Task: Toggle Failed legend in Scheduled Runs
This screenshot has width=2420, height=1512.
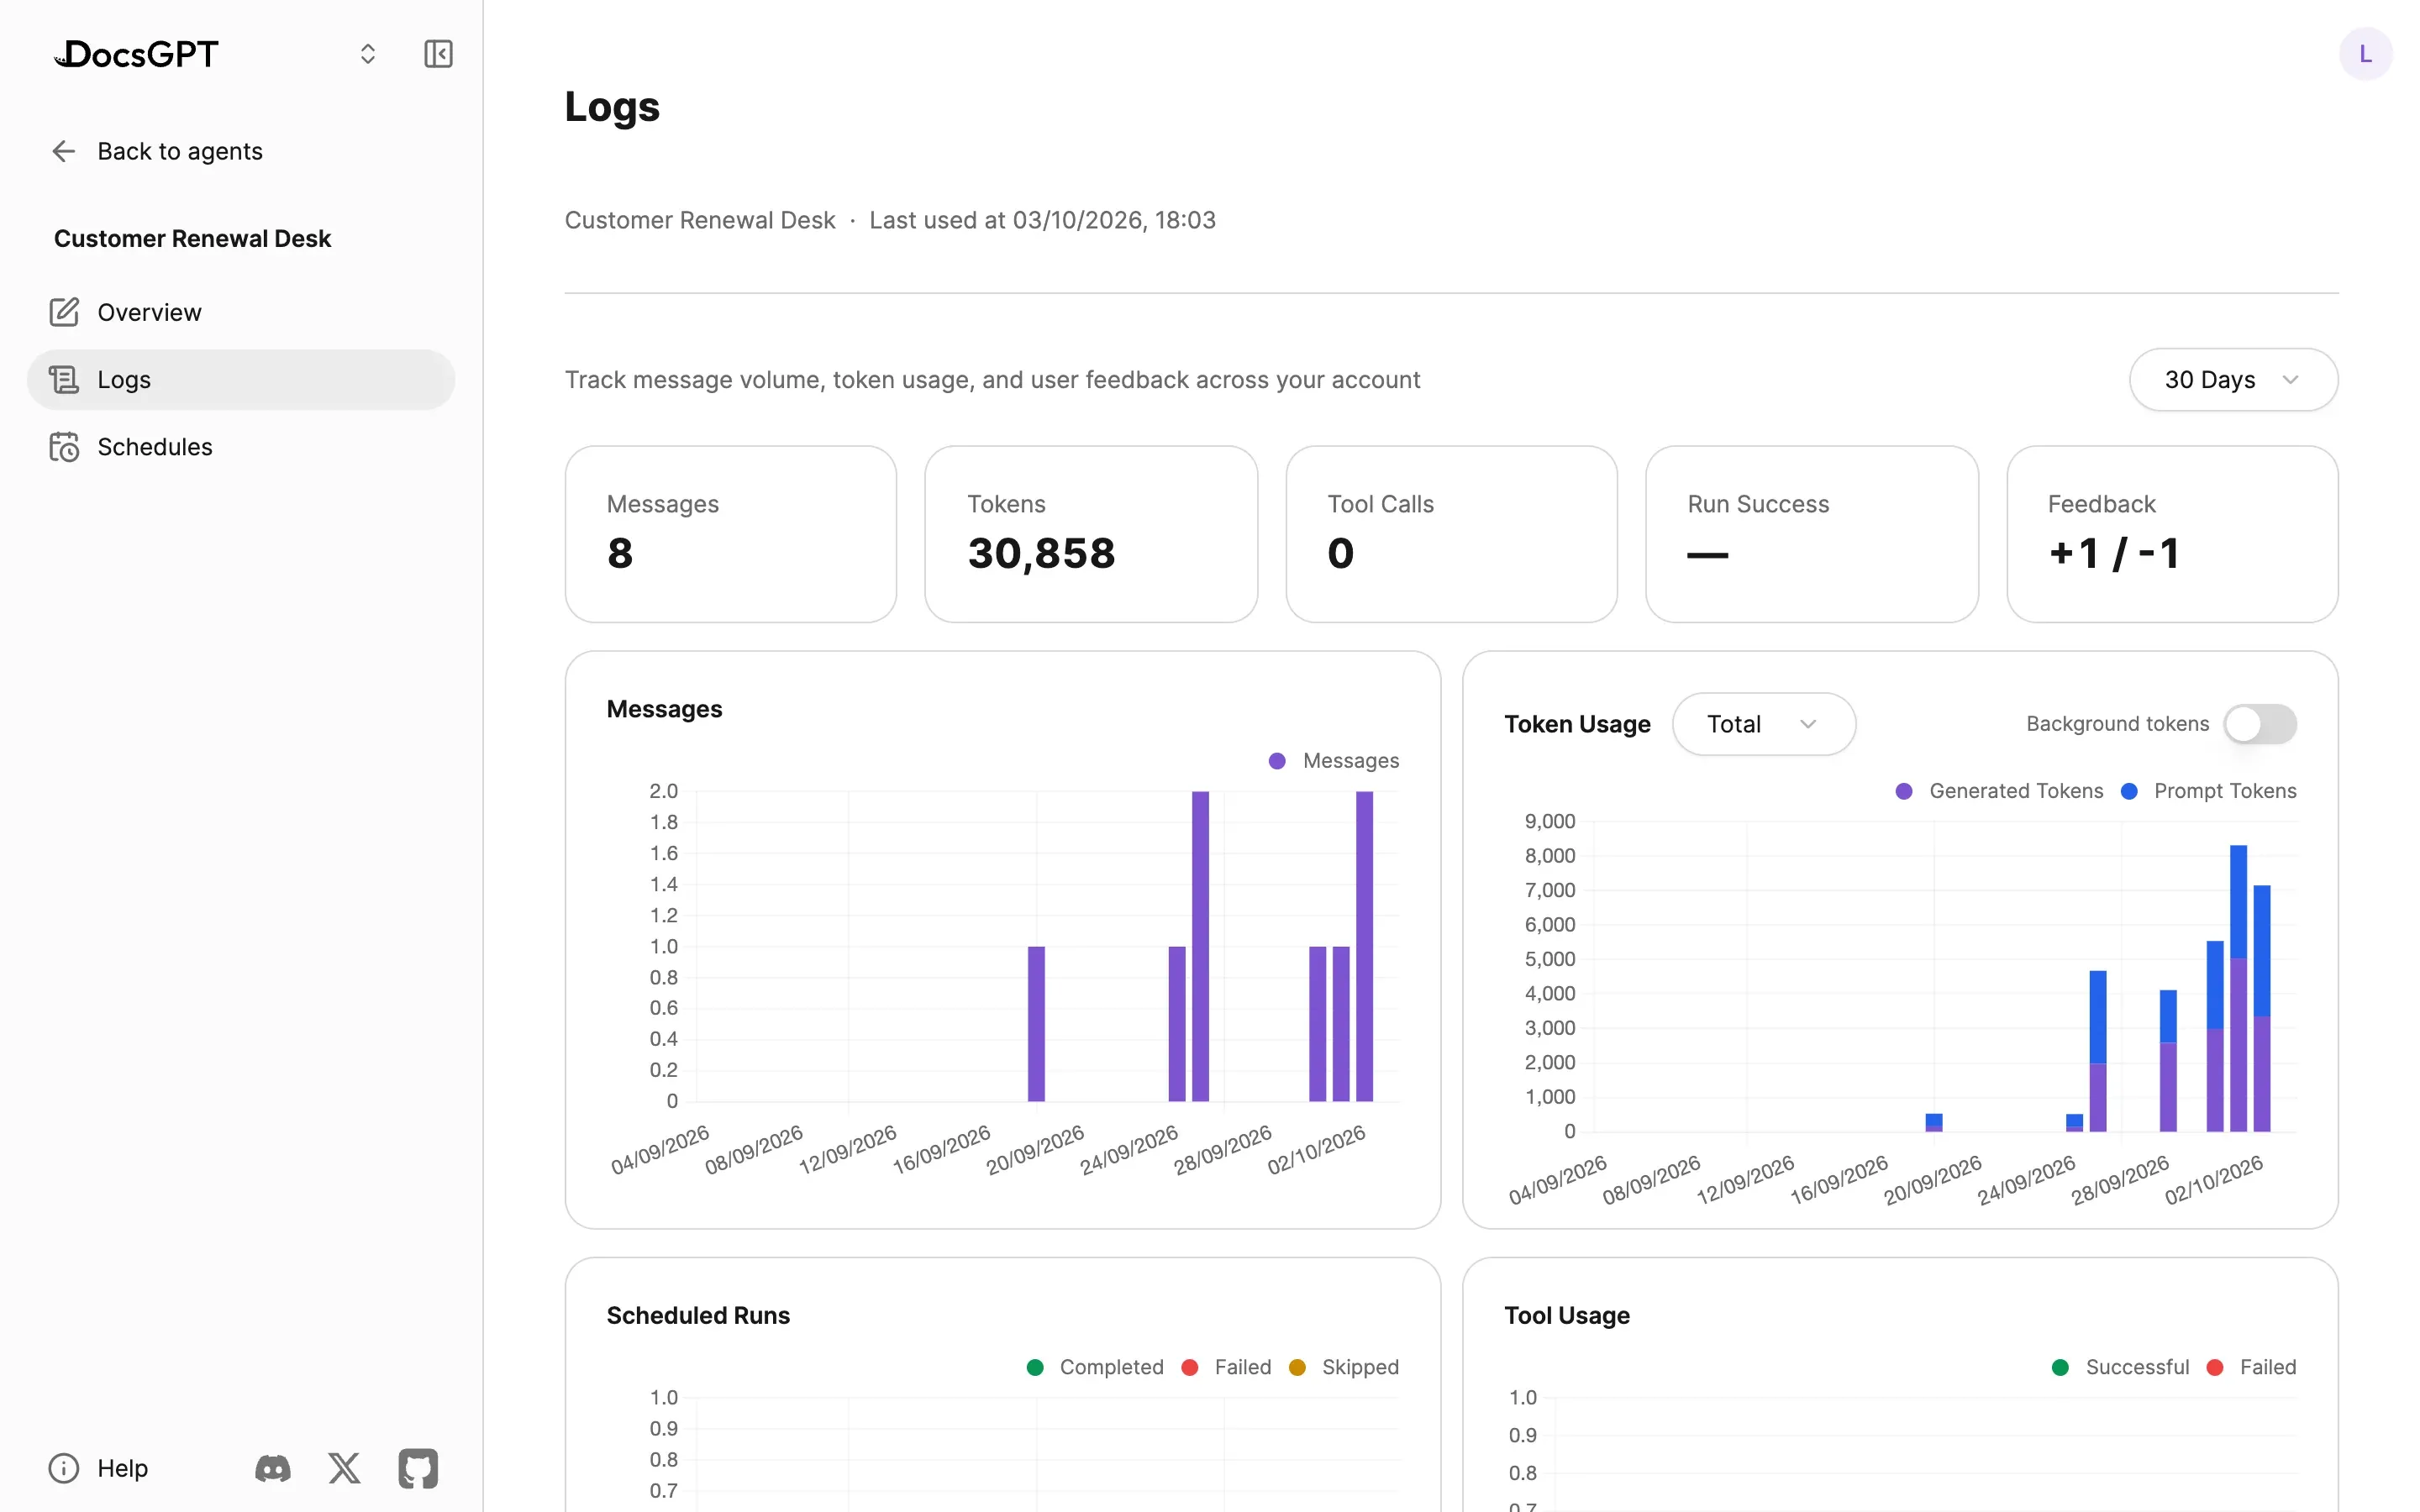Action: point(1226,1367)
